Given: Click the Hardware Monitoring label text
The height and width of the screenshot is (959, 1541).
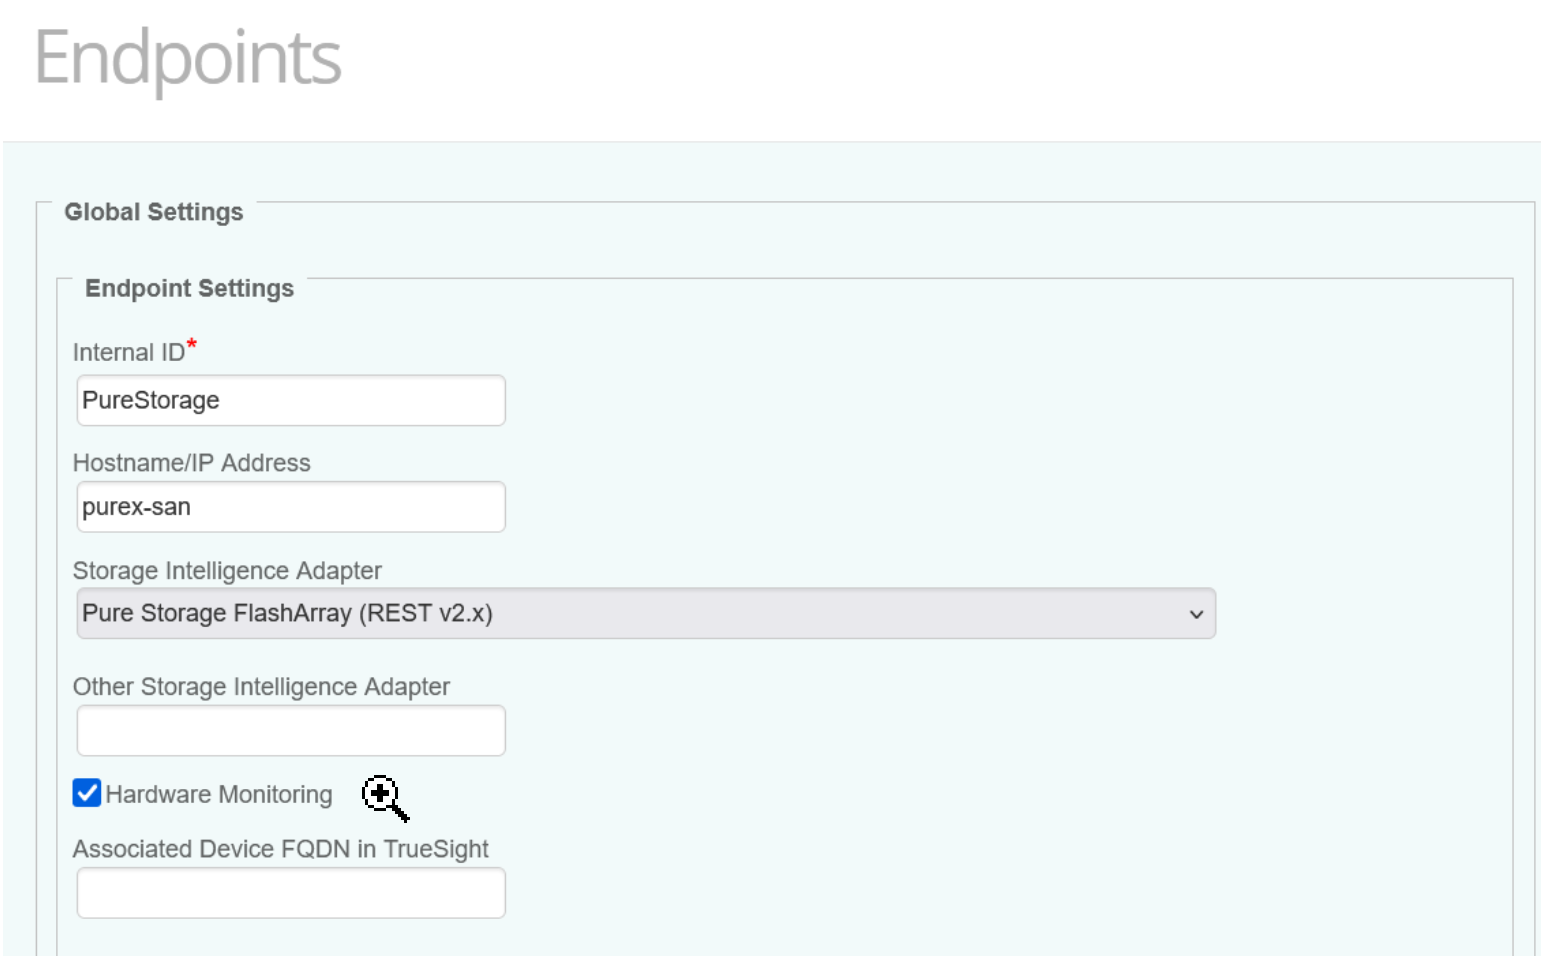Looking at the screenshot, I should point(219,794).
